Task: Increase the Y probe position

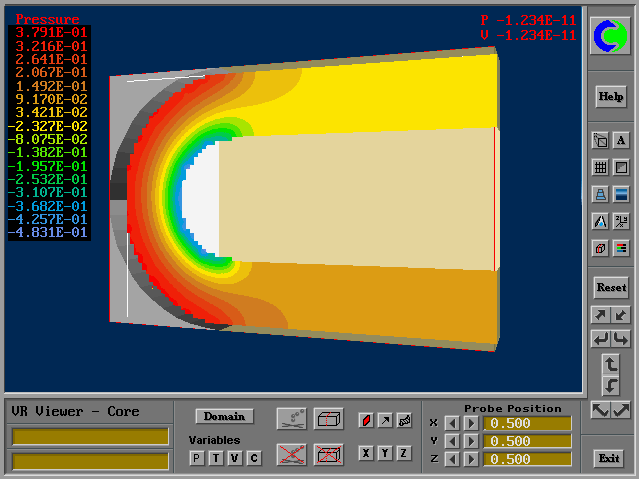Action: click(470, 441)
